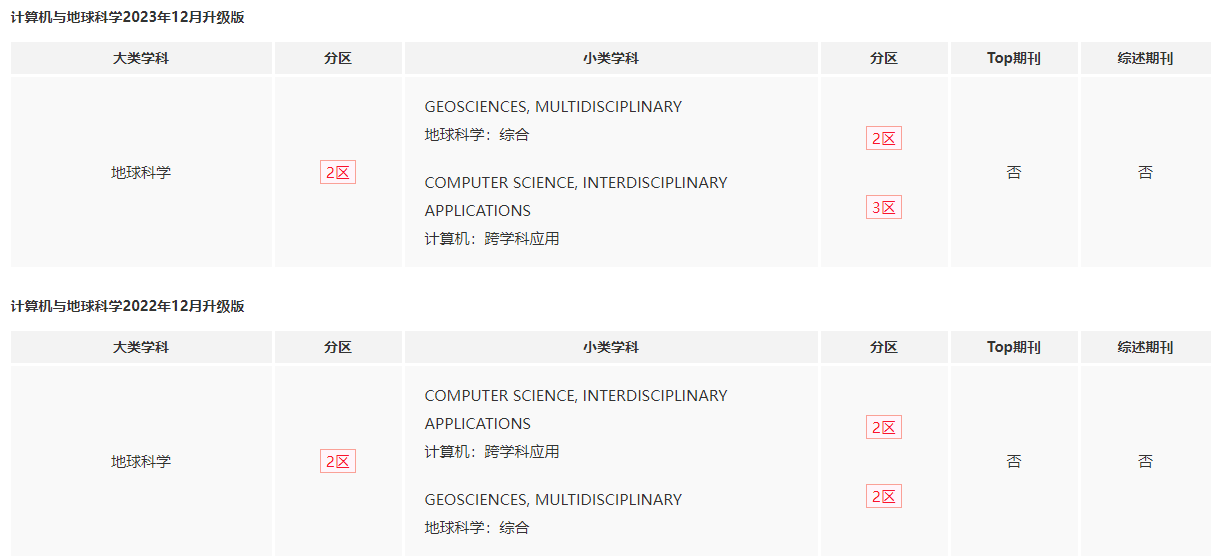Click 小类学科 header in the 2023 table

[611, 58]
